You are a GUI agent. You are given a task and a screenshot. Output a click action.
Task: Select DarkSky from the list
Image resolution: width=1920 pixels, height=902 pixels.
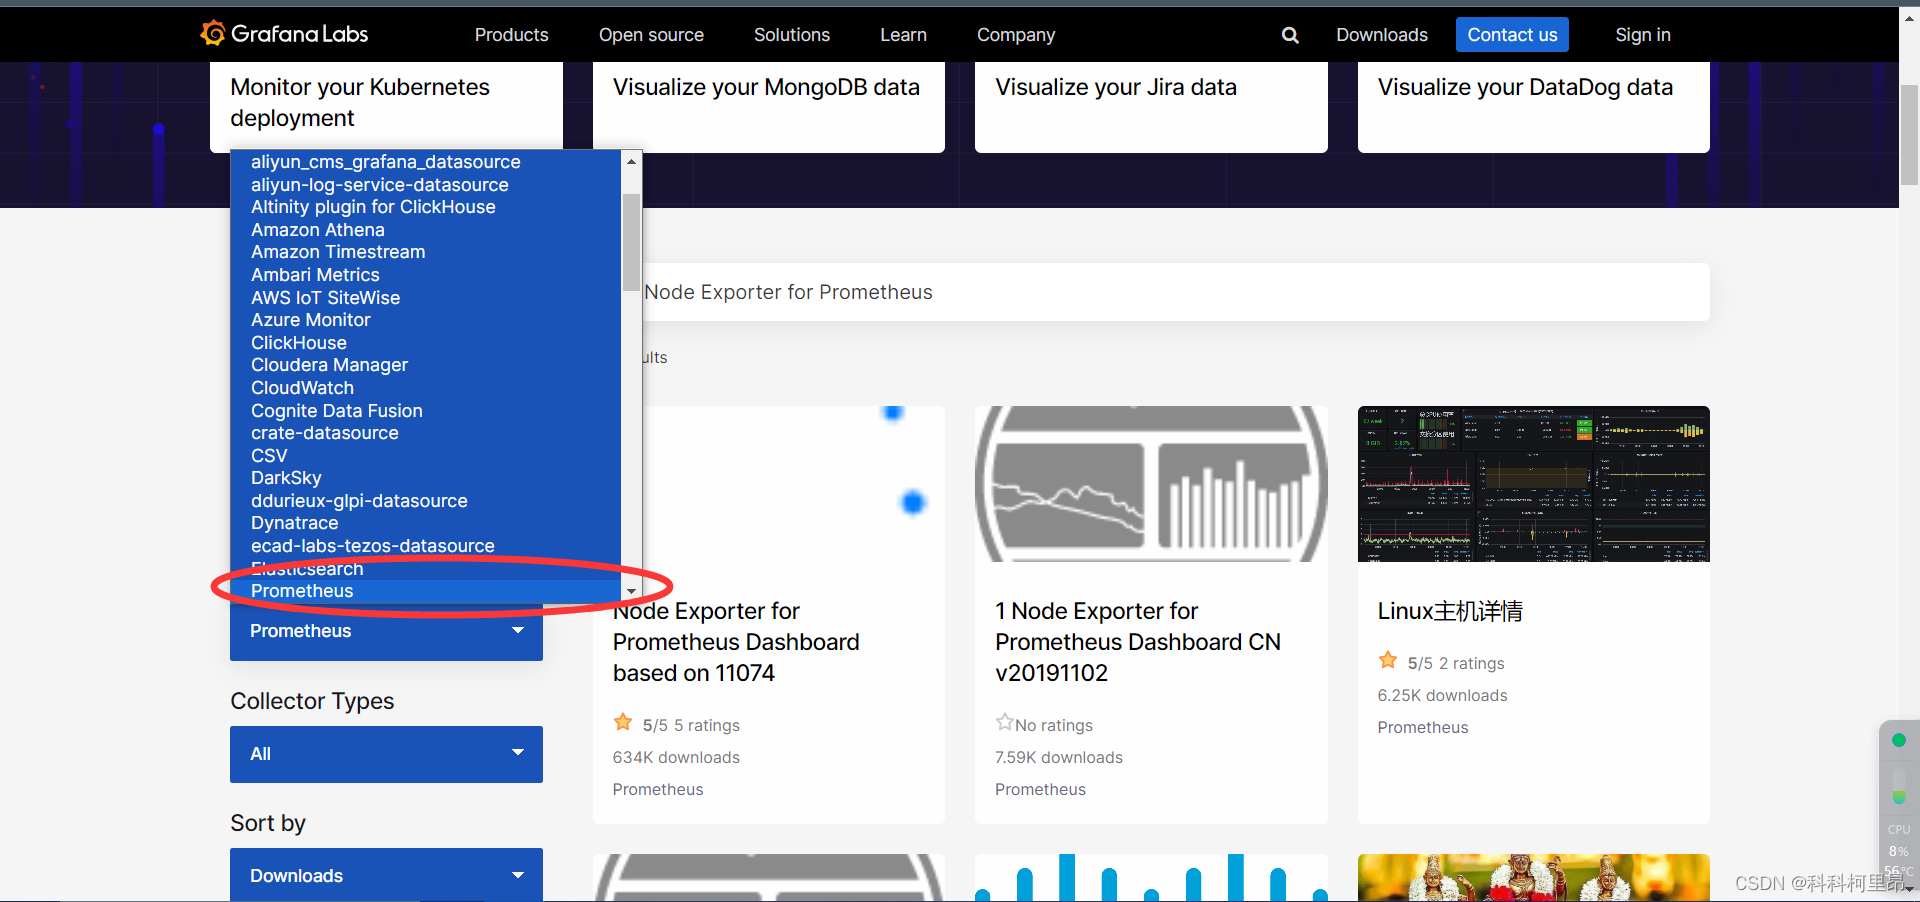click(426, 478)
